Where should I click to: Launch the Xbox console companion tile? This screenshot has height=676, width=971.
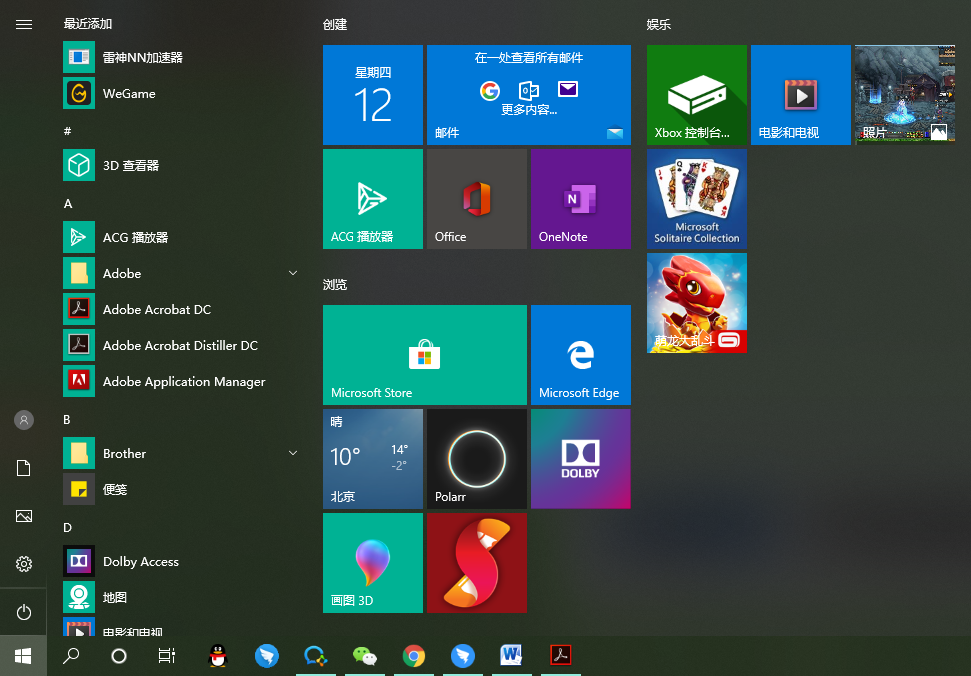(x=696, y=95)
